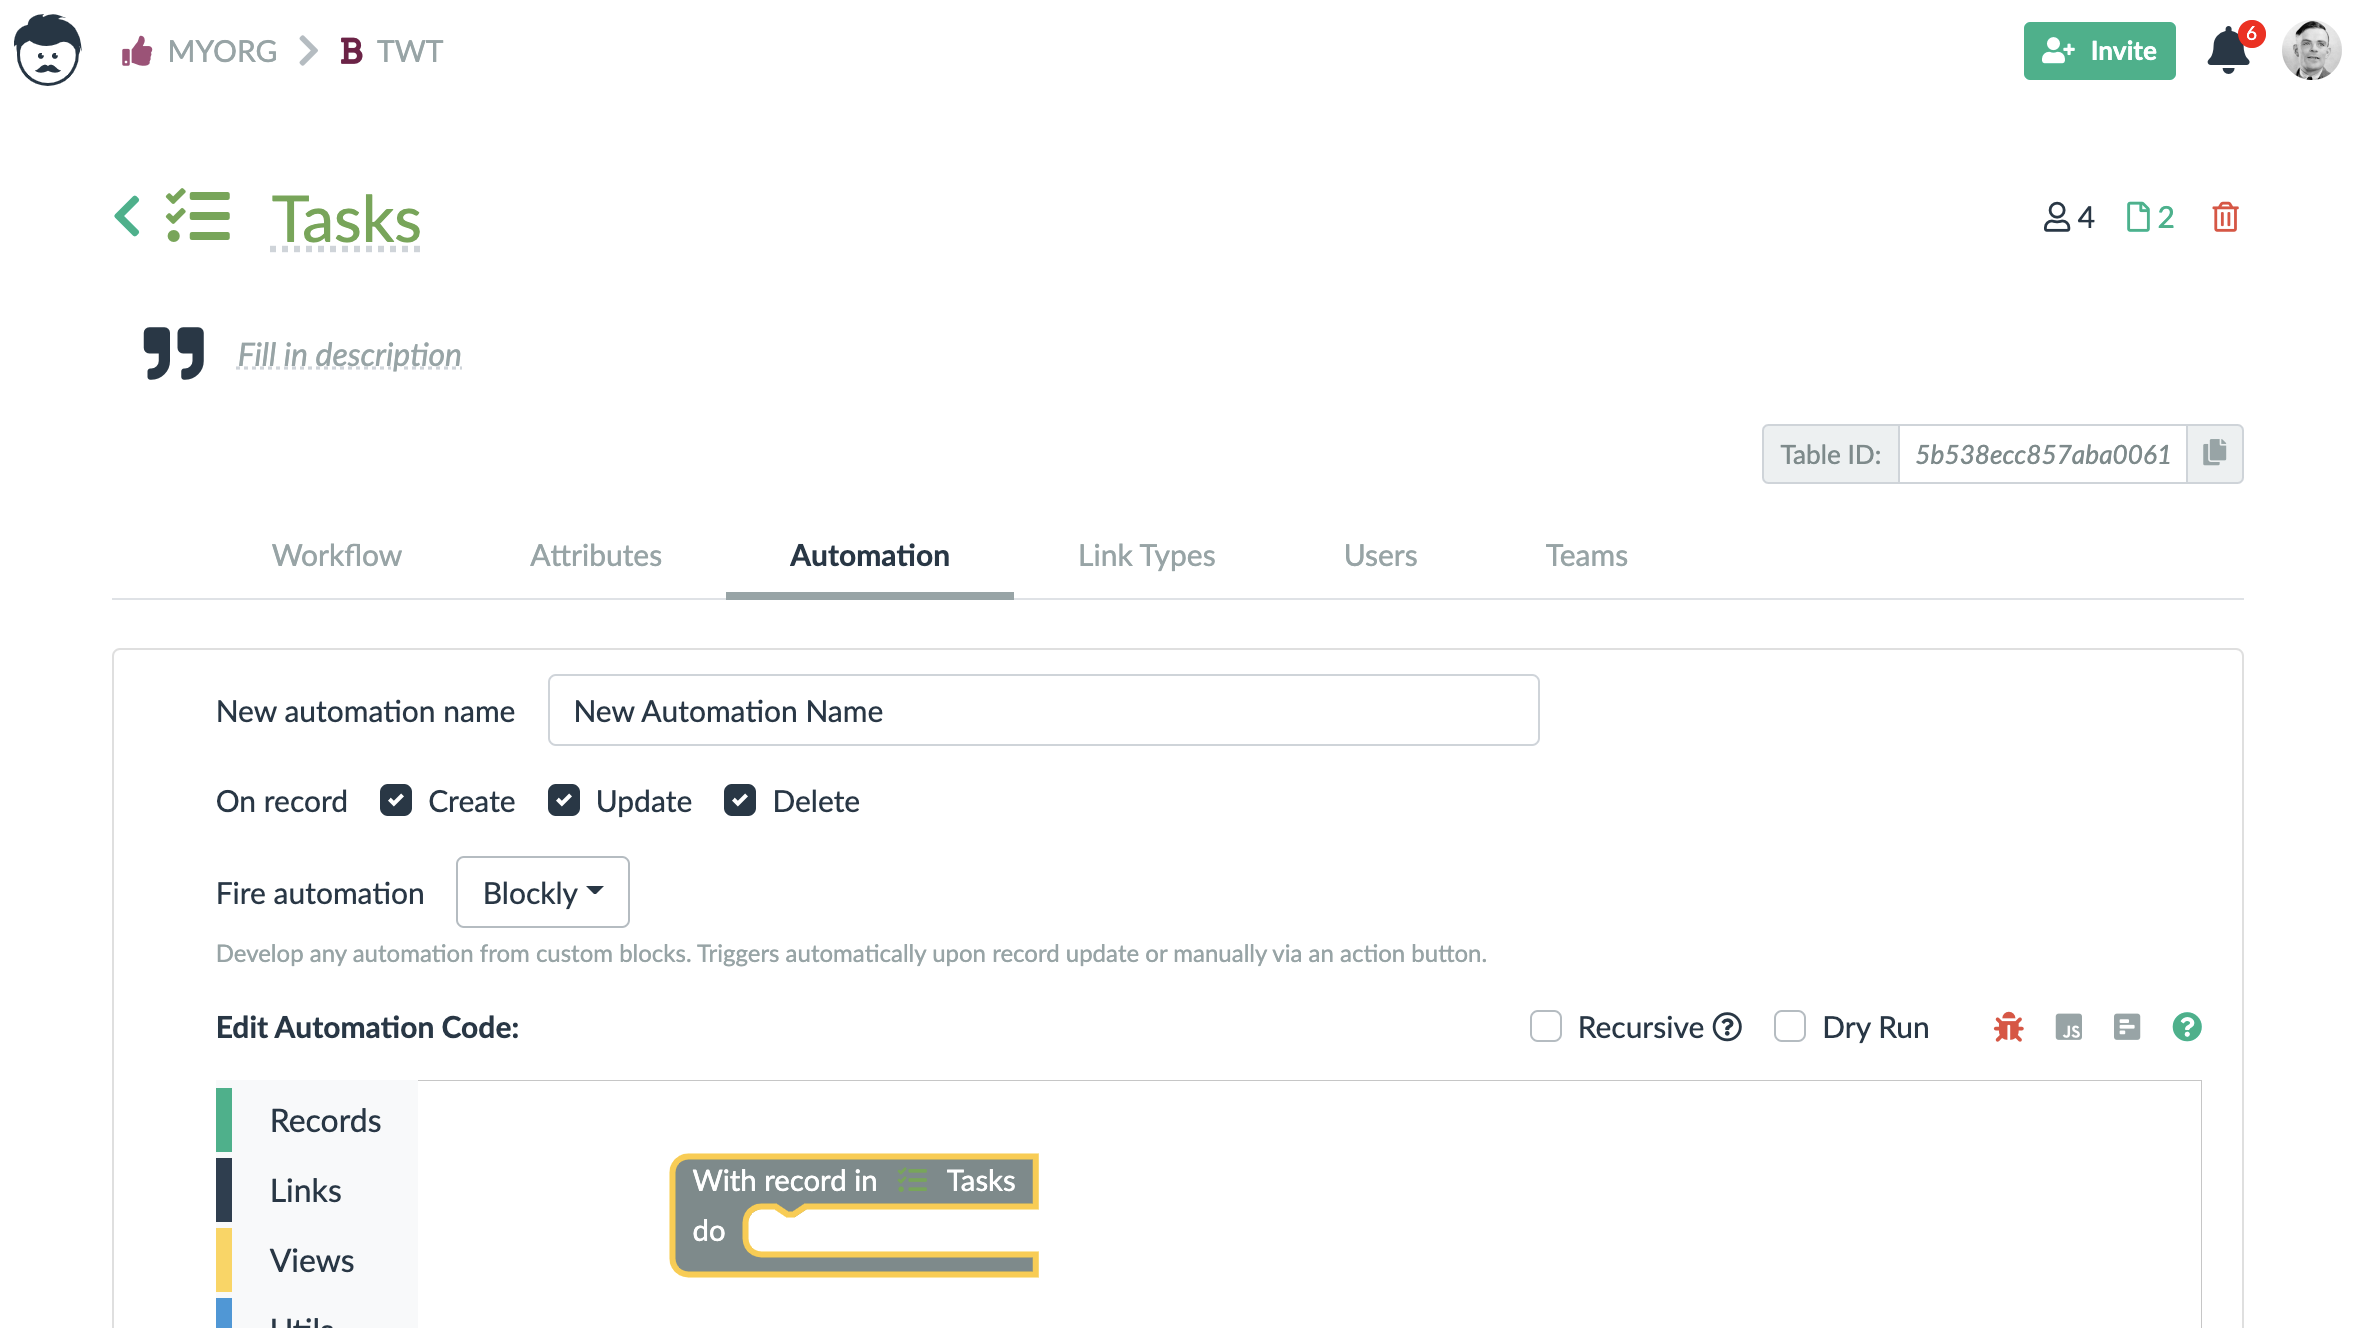Click the save/export code icon
The height and width of the screenshot is (1328, 2354).
[x=2128, y=1027]
